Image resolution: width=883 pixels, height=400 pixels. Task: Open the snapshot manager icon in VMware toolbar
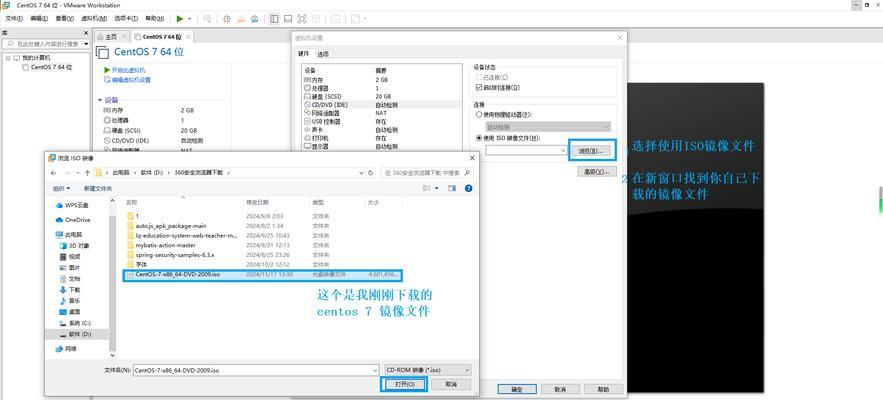[255, 19]
